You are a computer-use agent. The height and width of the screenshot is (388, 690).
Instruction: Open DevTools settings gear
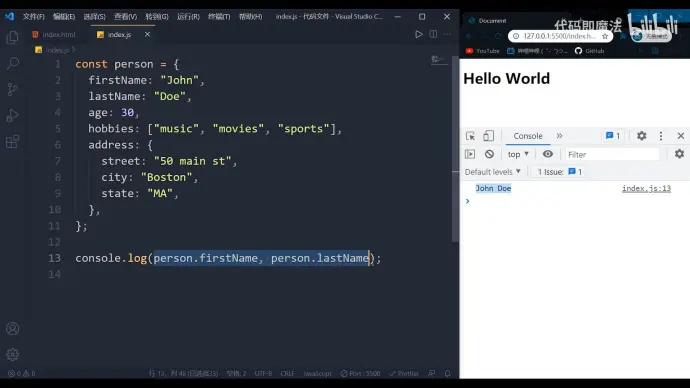[642, 136]
